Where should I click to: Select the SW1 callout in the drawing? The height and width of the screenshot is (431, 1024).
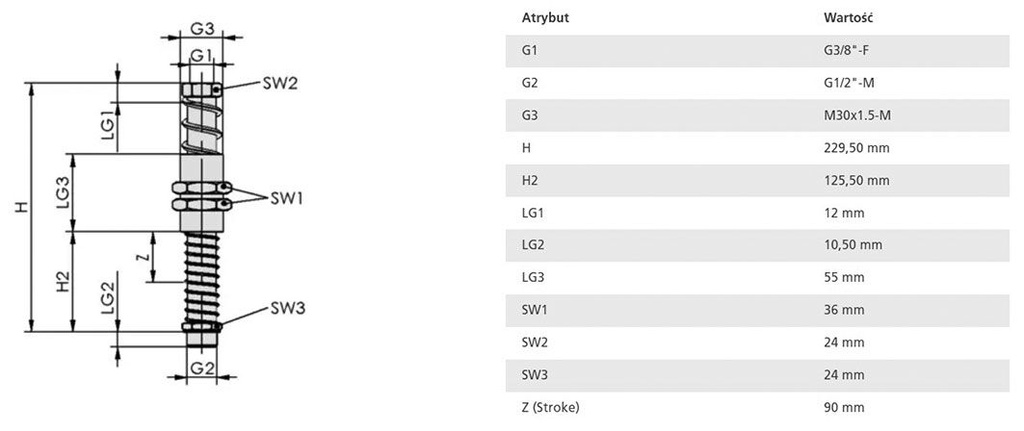point(285,197)
